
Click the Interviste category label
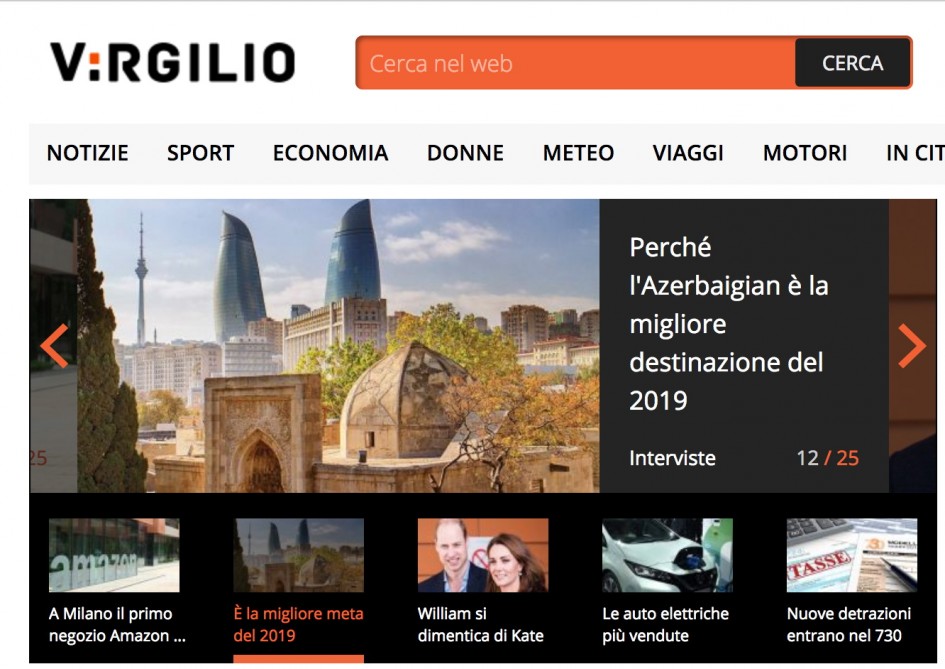[672, 458]
